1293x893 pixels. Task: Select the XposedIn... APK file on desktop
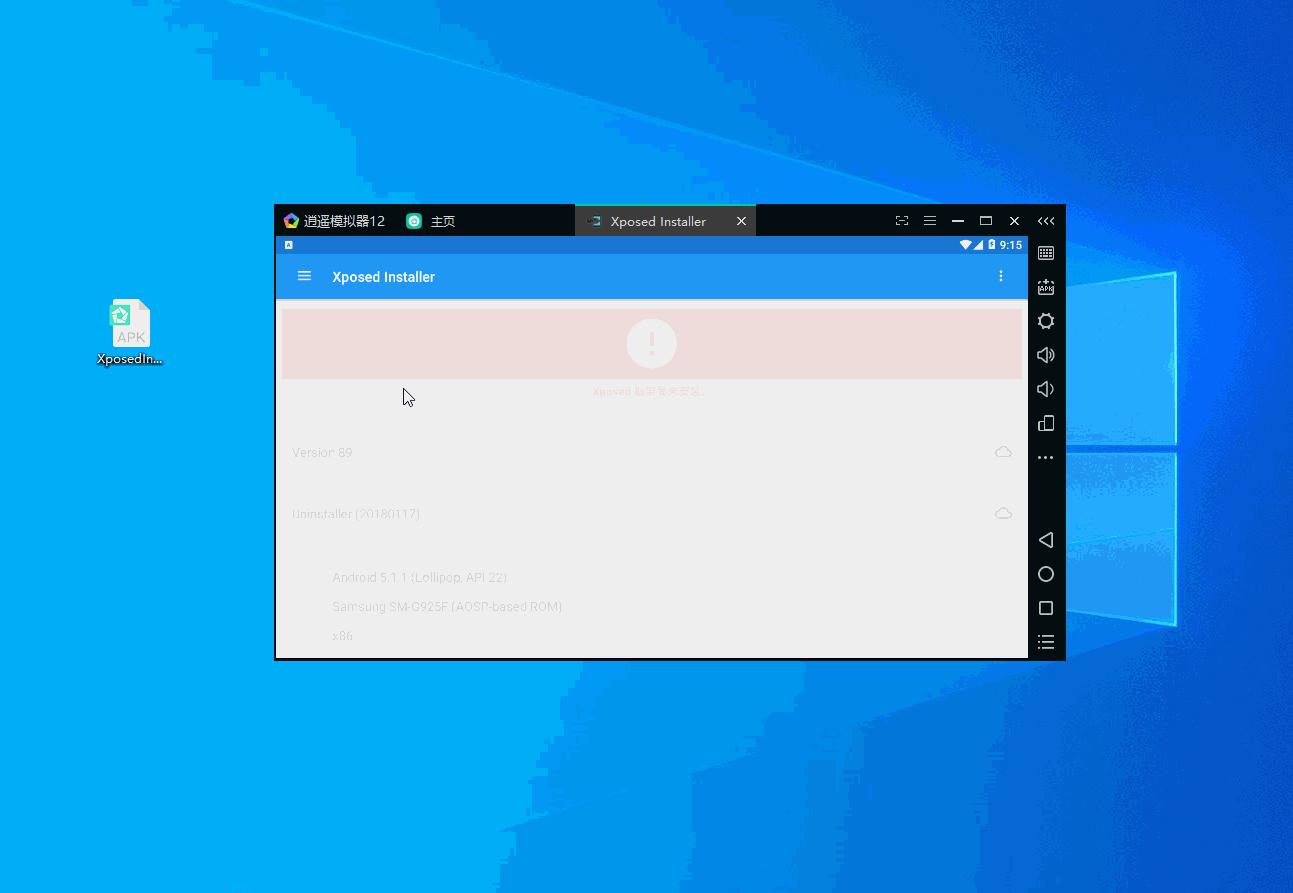click(x=130, y=333)
